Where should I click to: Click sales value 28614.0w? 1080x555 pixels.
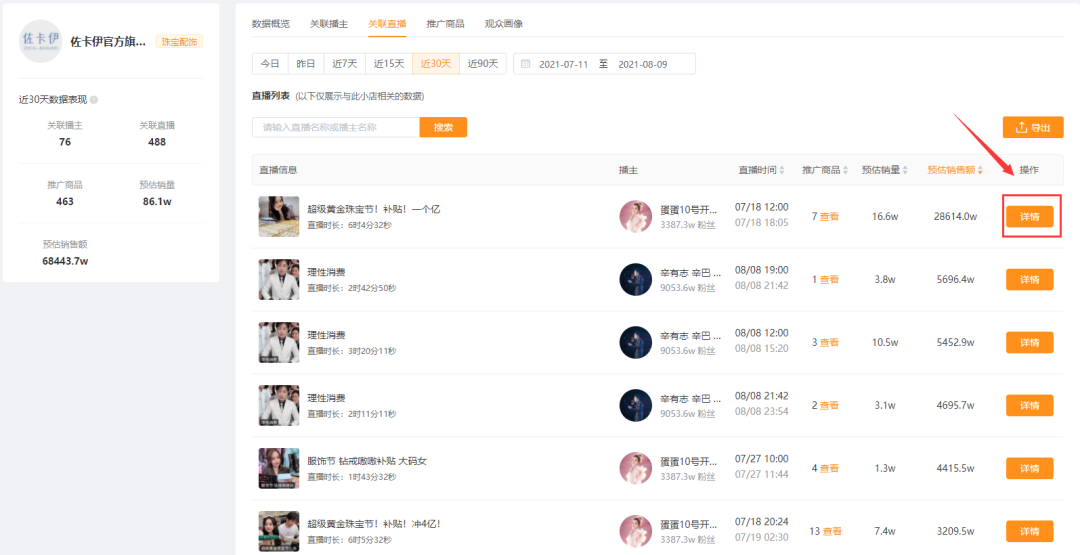pyautogui.click(x=955, y=216)
